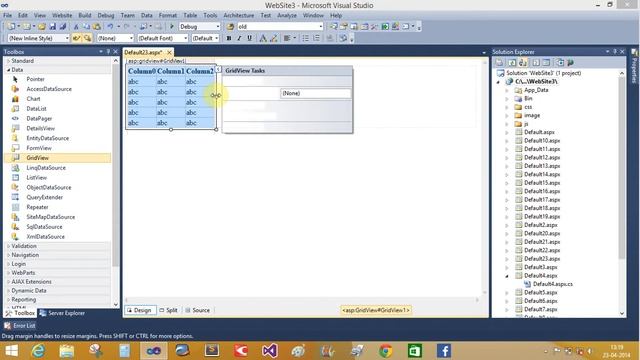640x360 pixels.
Task: Start debugging with the green play icon
Action: tap(172, 27)
